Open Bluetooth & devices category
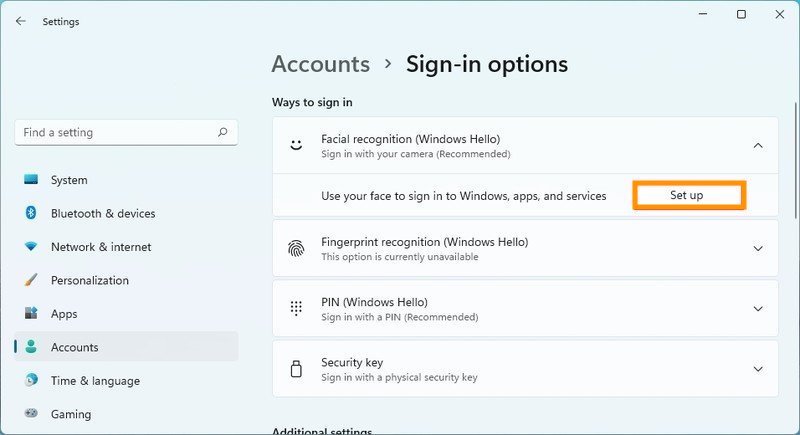Image resolution: width=800 pixels, height=435 pixels. tap(126, 213)
